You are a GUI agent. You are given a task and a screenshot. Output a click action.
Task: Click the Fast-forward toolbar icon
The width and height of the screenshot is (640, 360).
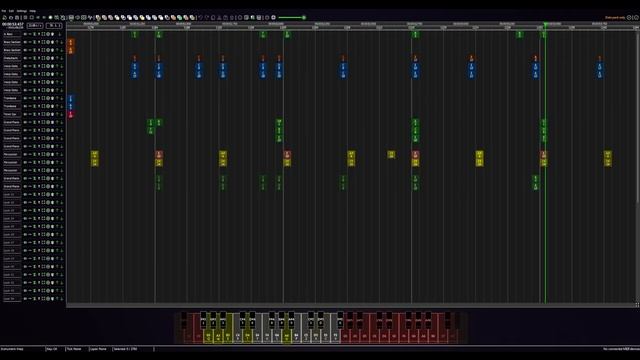44,18
